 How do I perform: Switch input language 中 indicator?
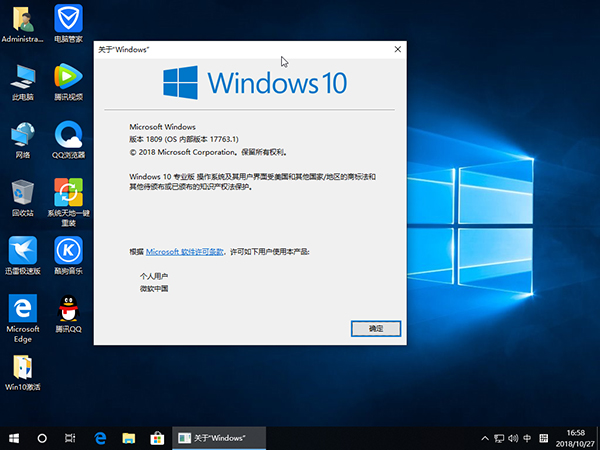pyautogui.click(x=527, y=439)
